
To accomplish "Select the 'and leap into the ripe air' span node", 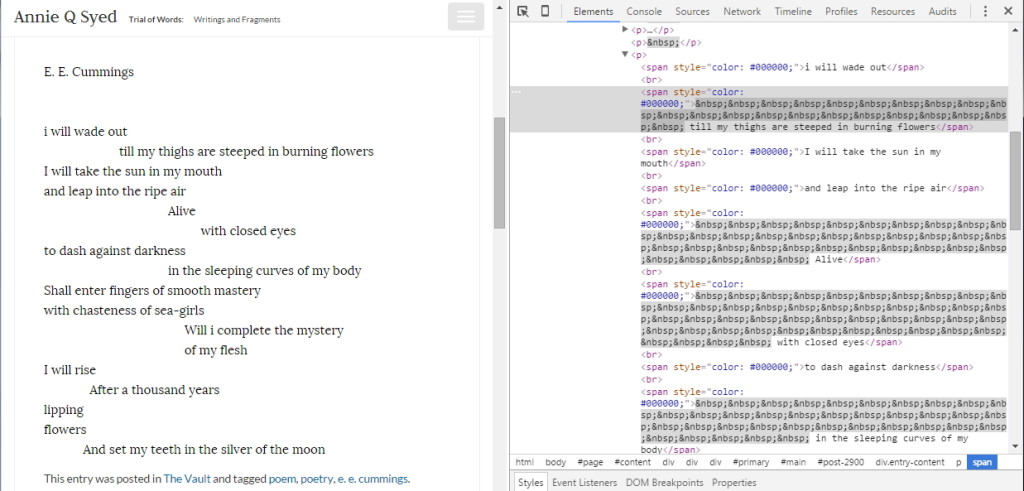I will [812, 188].
